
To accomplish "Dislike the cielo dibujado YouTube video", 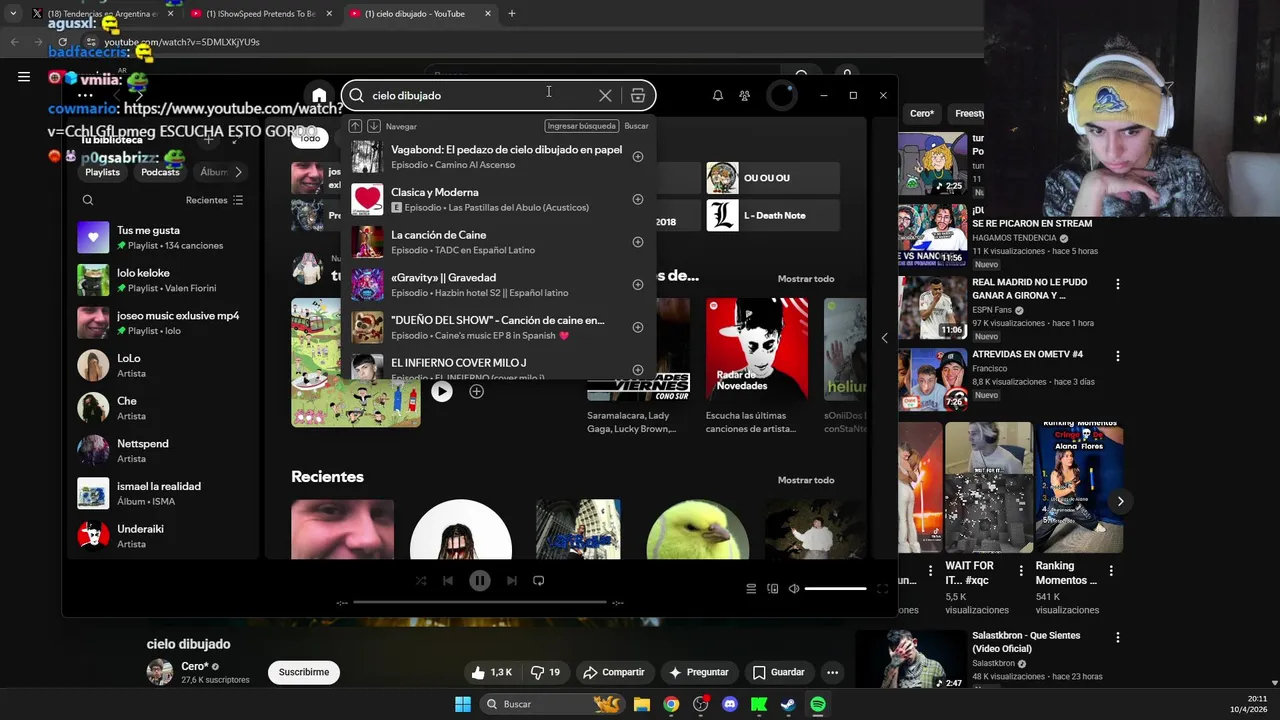I will (x=545, y=672).
